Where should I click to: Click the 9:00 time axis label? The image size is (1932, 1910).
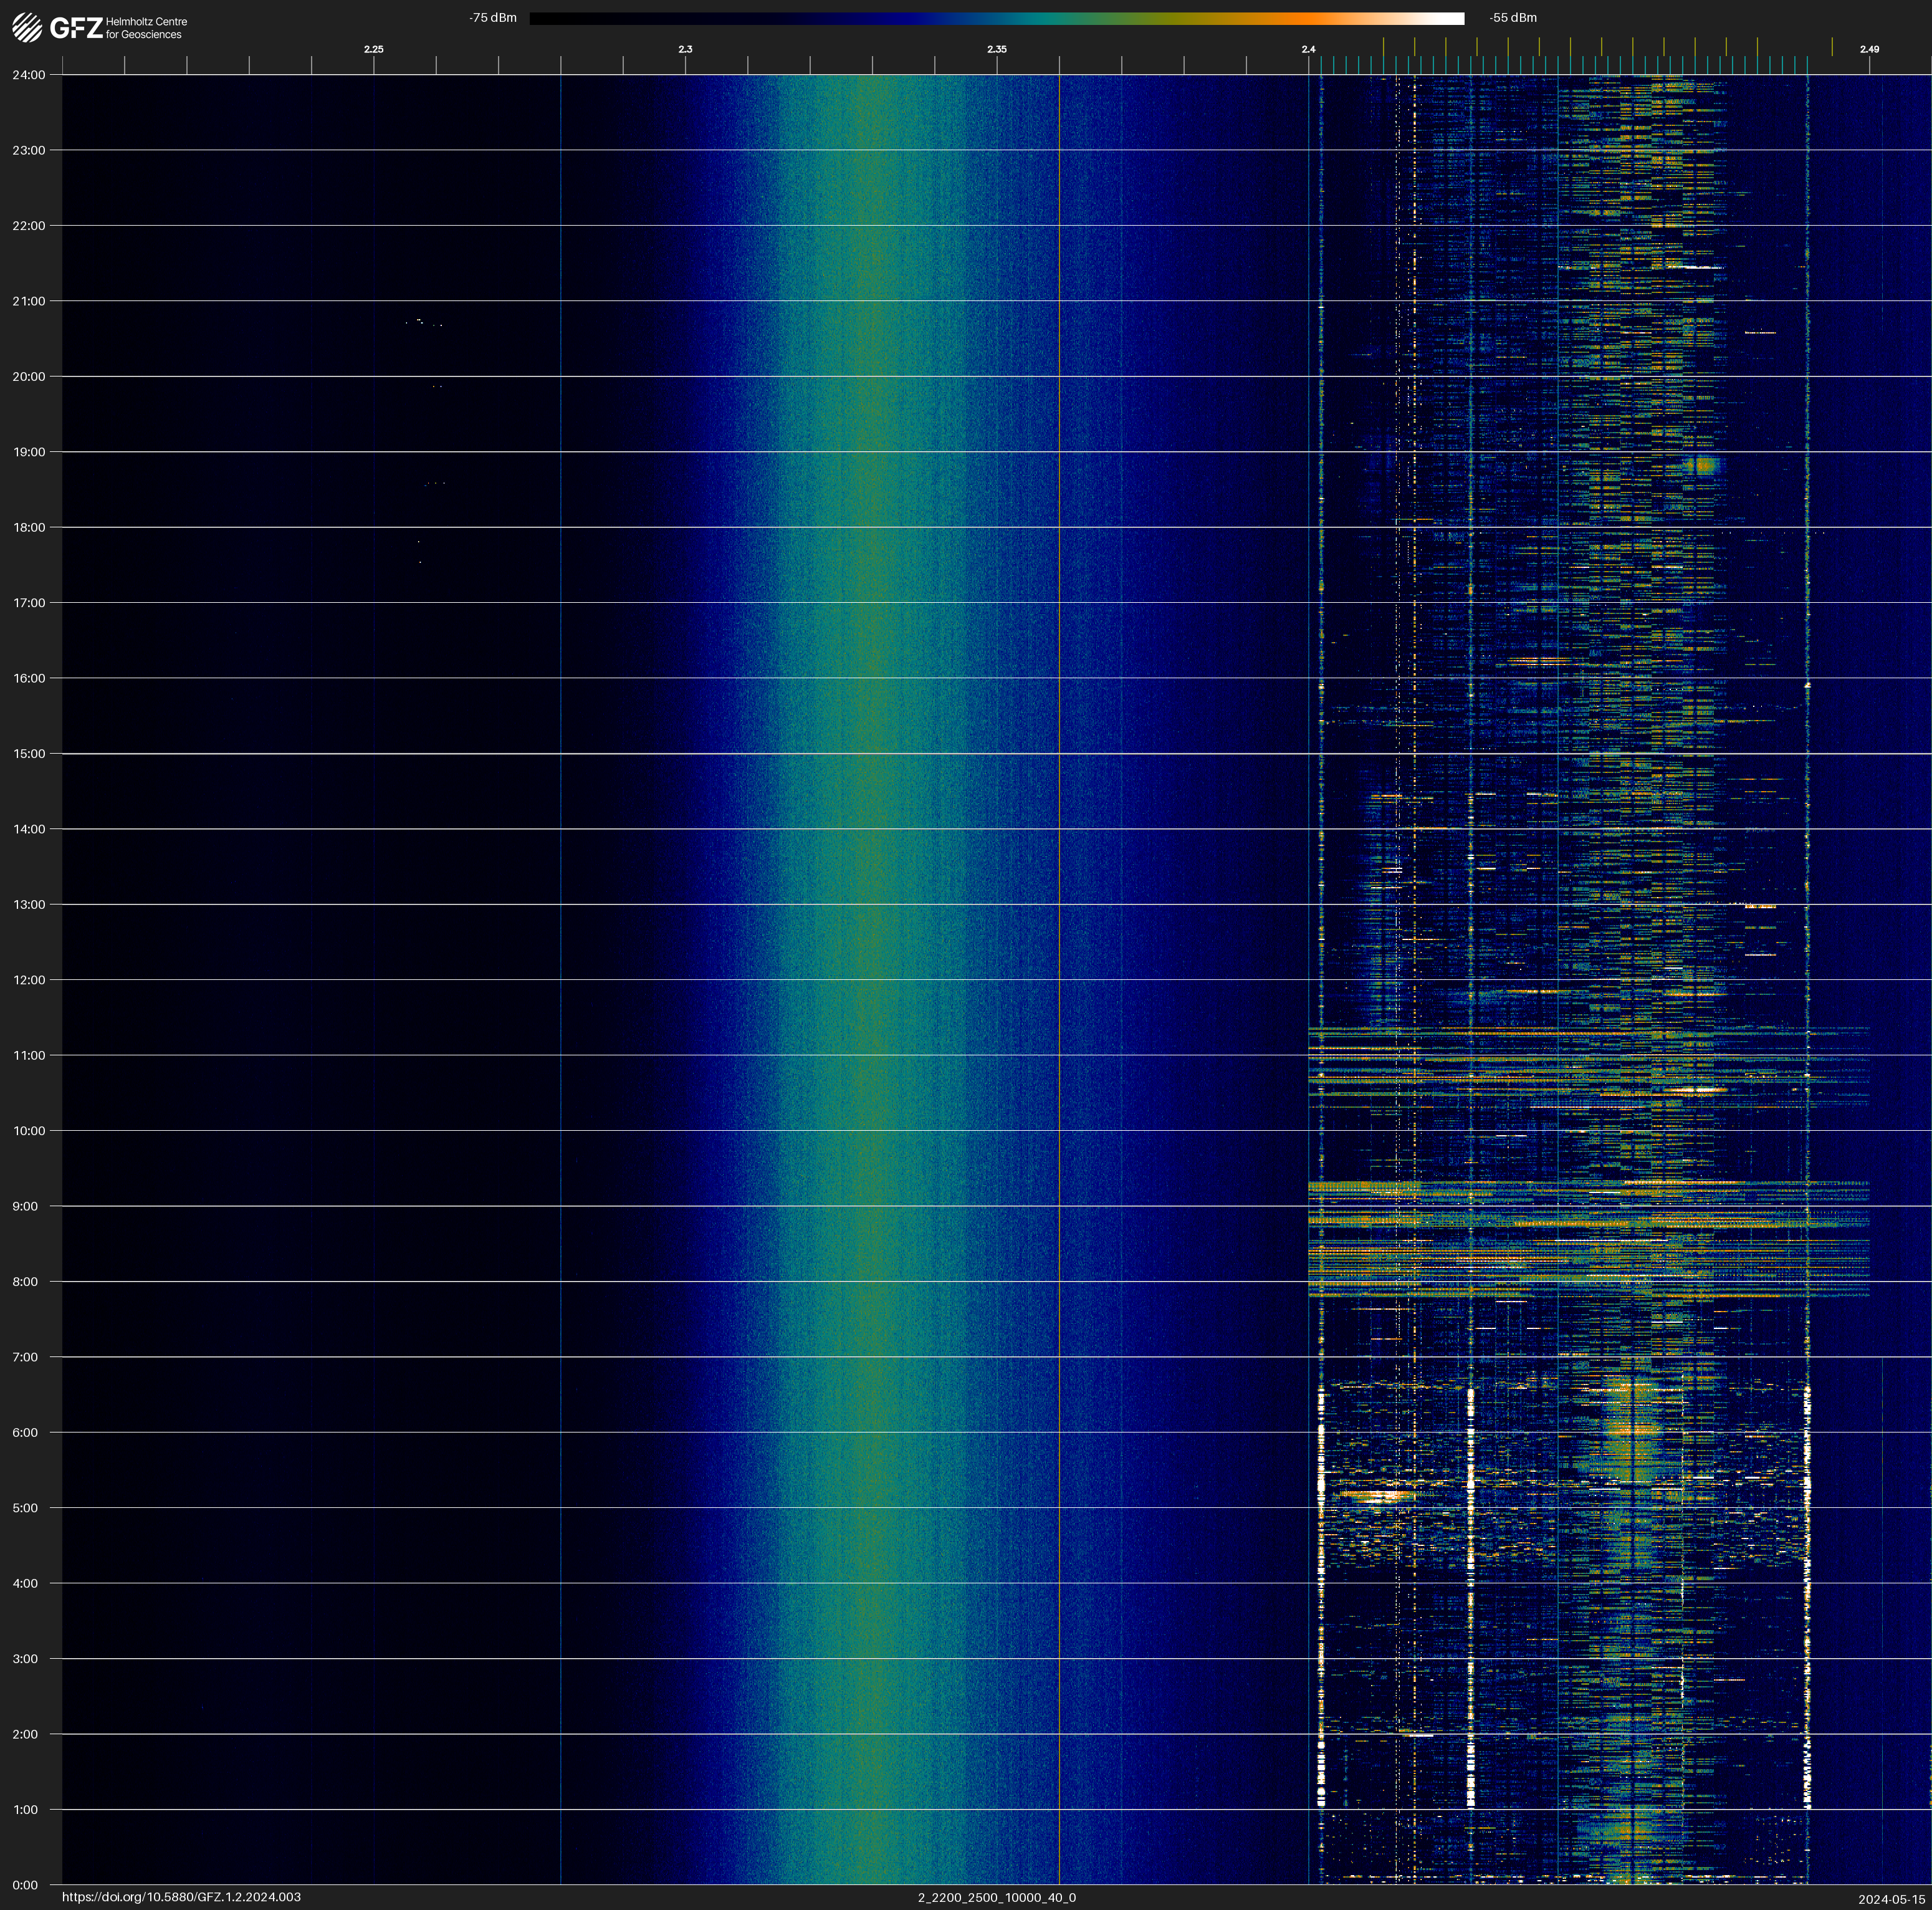pos(25,1206)
